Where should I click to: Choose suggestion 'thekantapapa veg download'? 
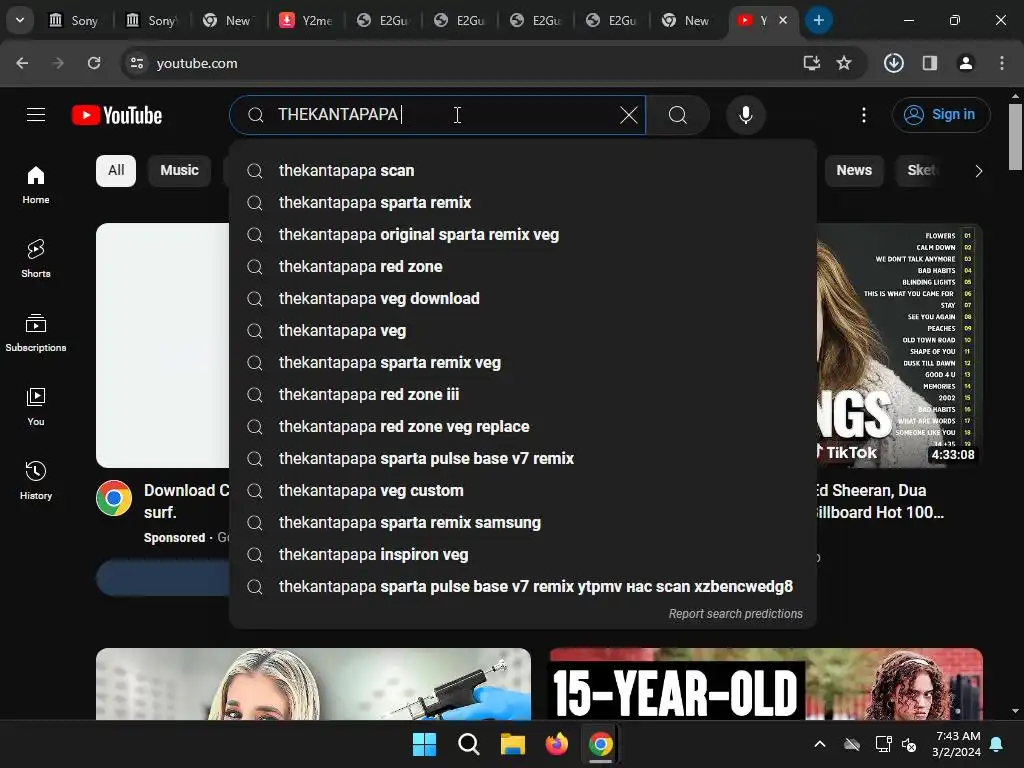click(x=522, y=298)
